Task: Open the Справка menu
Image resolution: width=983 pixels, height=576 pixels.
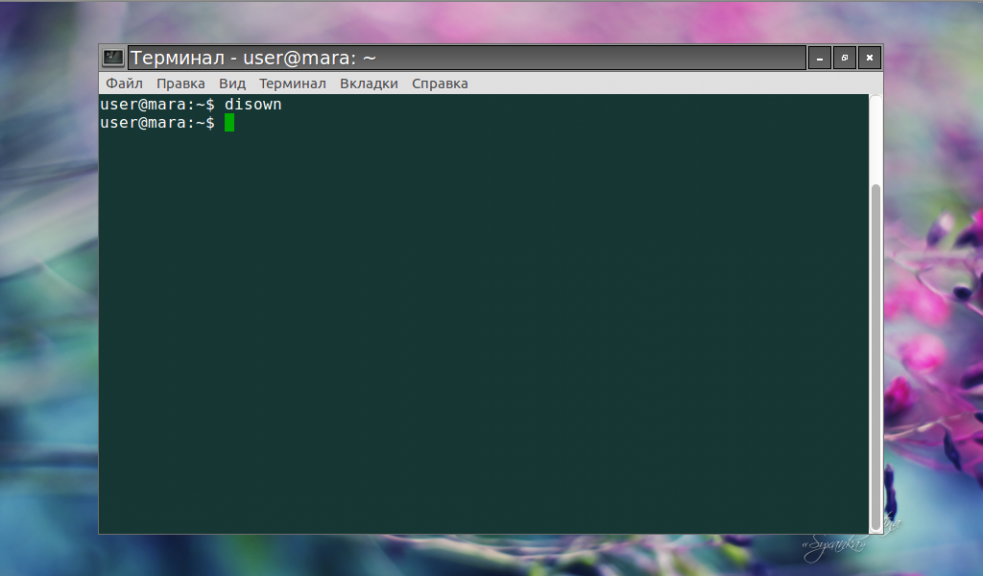Action: click(439, 83)
